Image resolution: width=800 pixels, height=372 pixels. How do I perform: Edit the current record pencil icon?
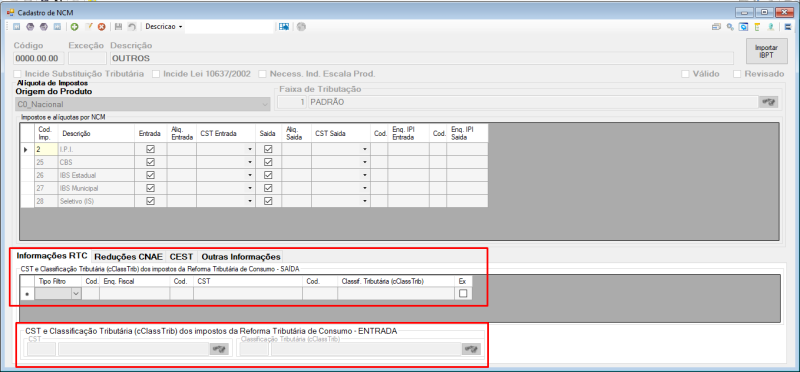[88, 27]
